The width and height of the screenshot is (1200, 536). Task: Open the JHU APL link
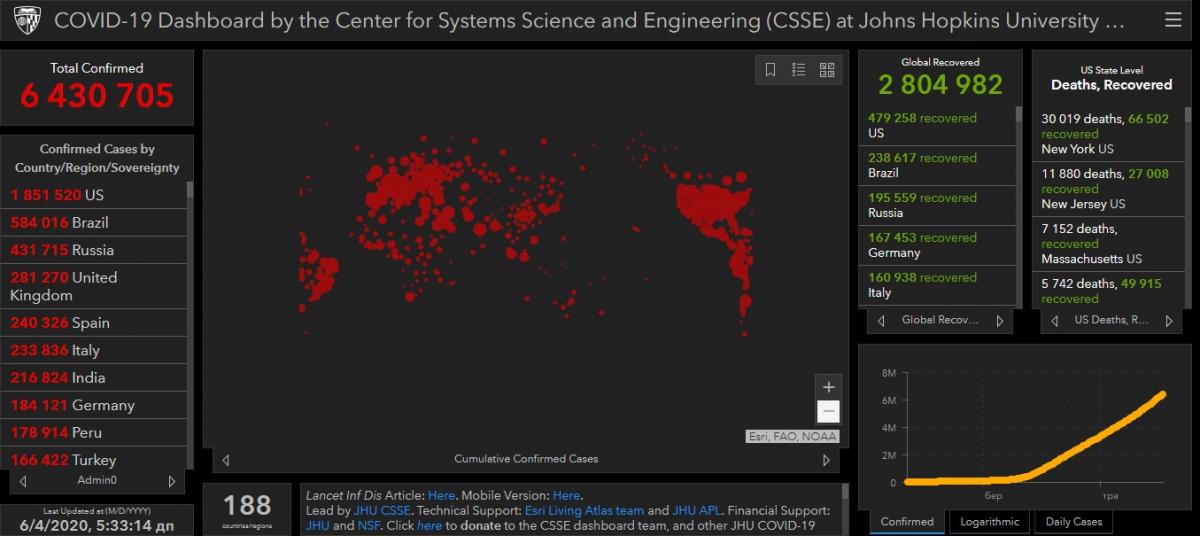[698, 510]
